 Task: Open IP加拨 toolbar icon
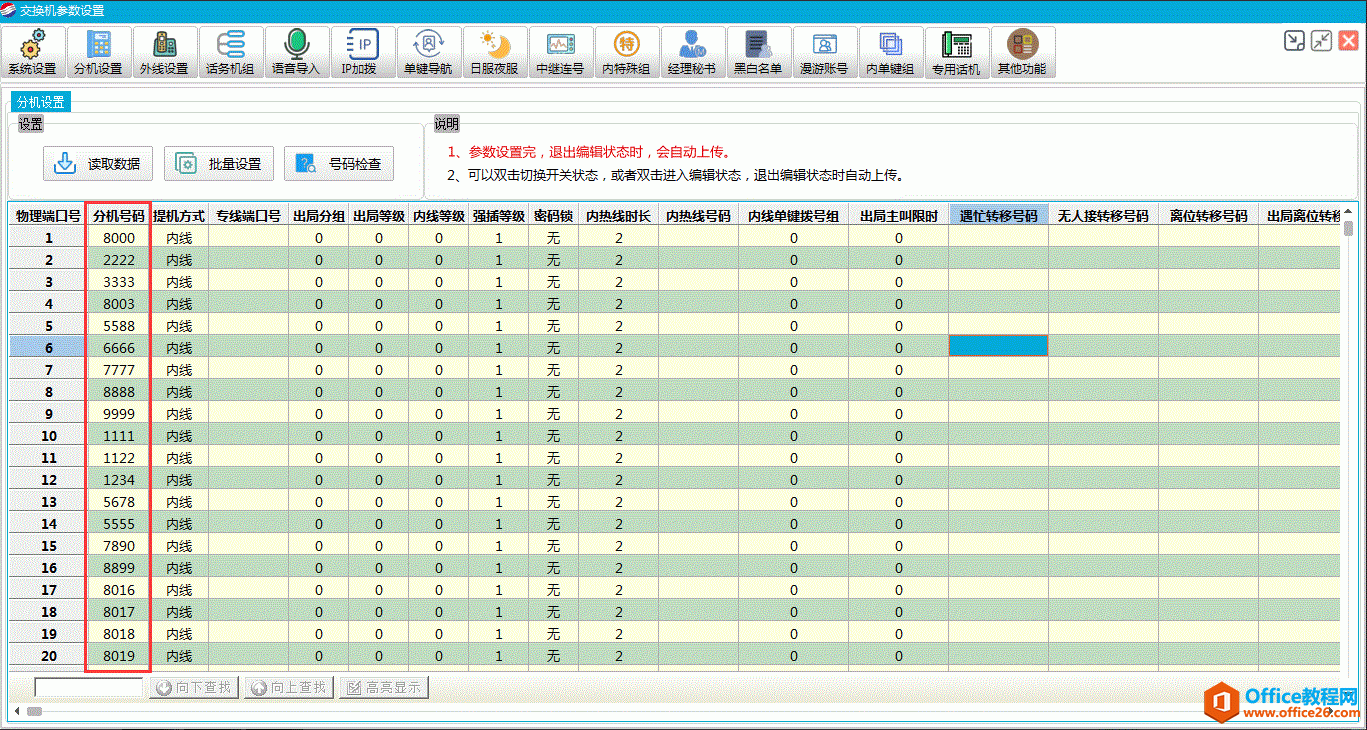pos(363,52)
